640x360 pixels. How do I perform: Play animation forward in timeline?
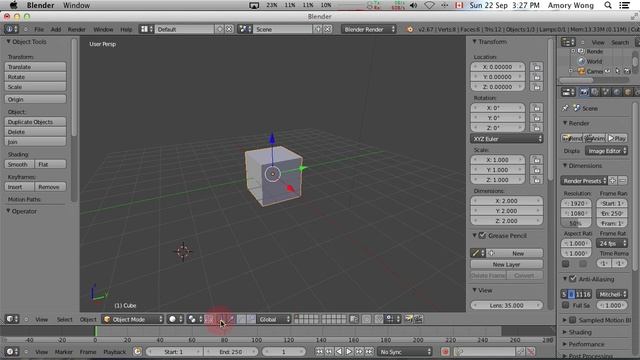click(x=349, y=351)
